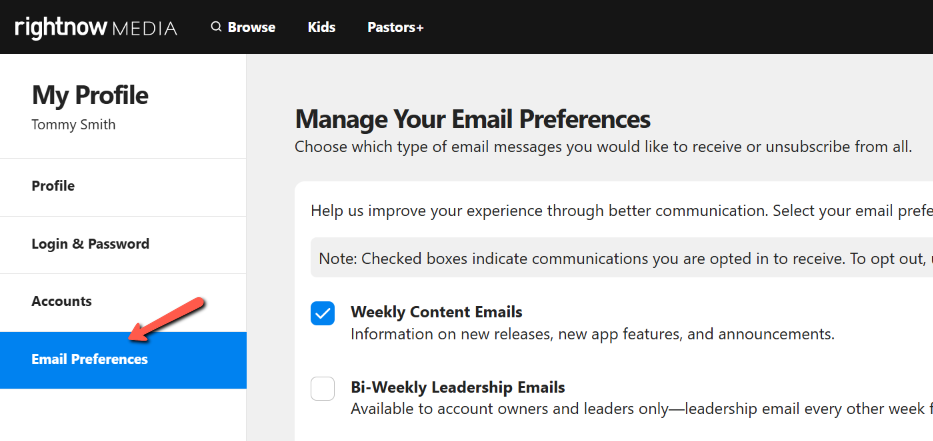This screenshot has height=441, width=933.
Task: Enable the Bi-Weekly Leadership Emails checkbox
Action: click(x=323, y=388)
